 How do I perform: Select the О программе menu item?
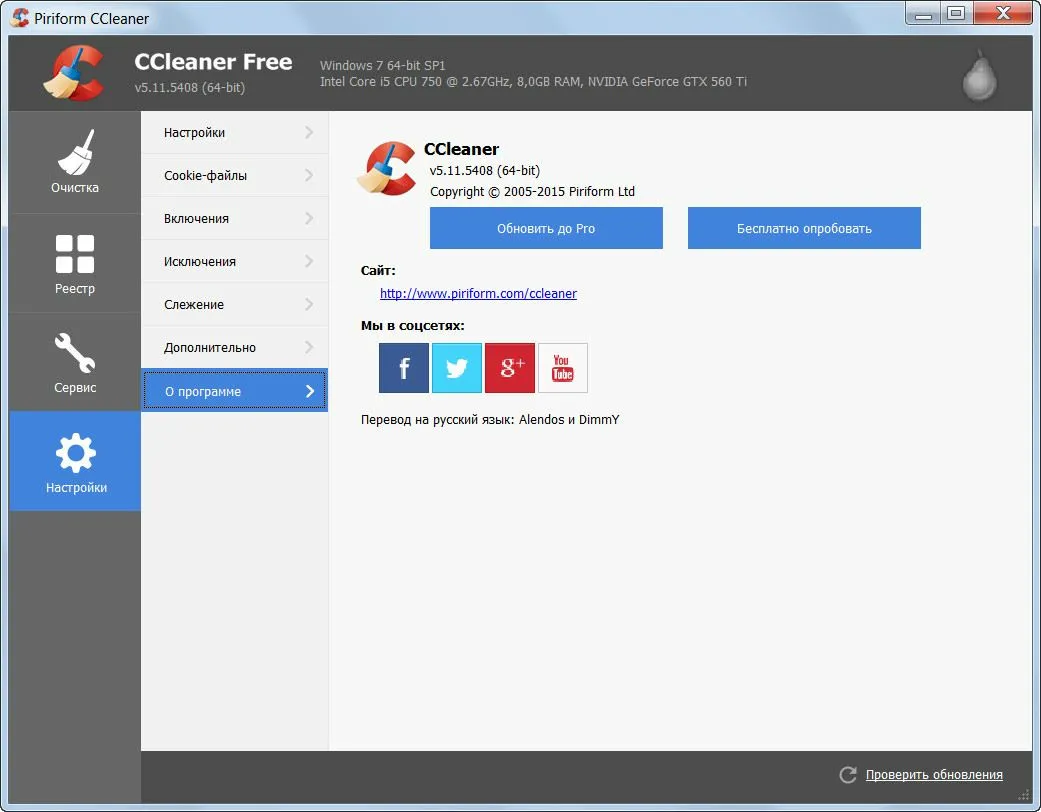pos(203,391)
